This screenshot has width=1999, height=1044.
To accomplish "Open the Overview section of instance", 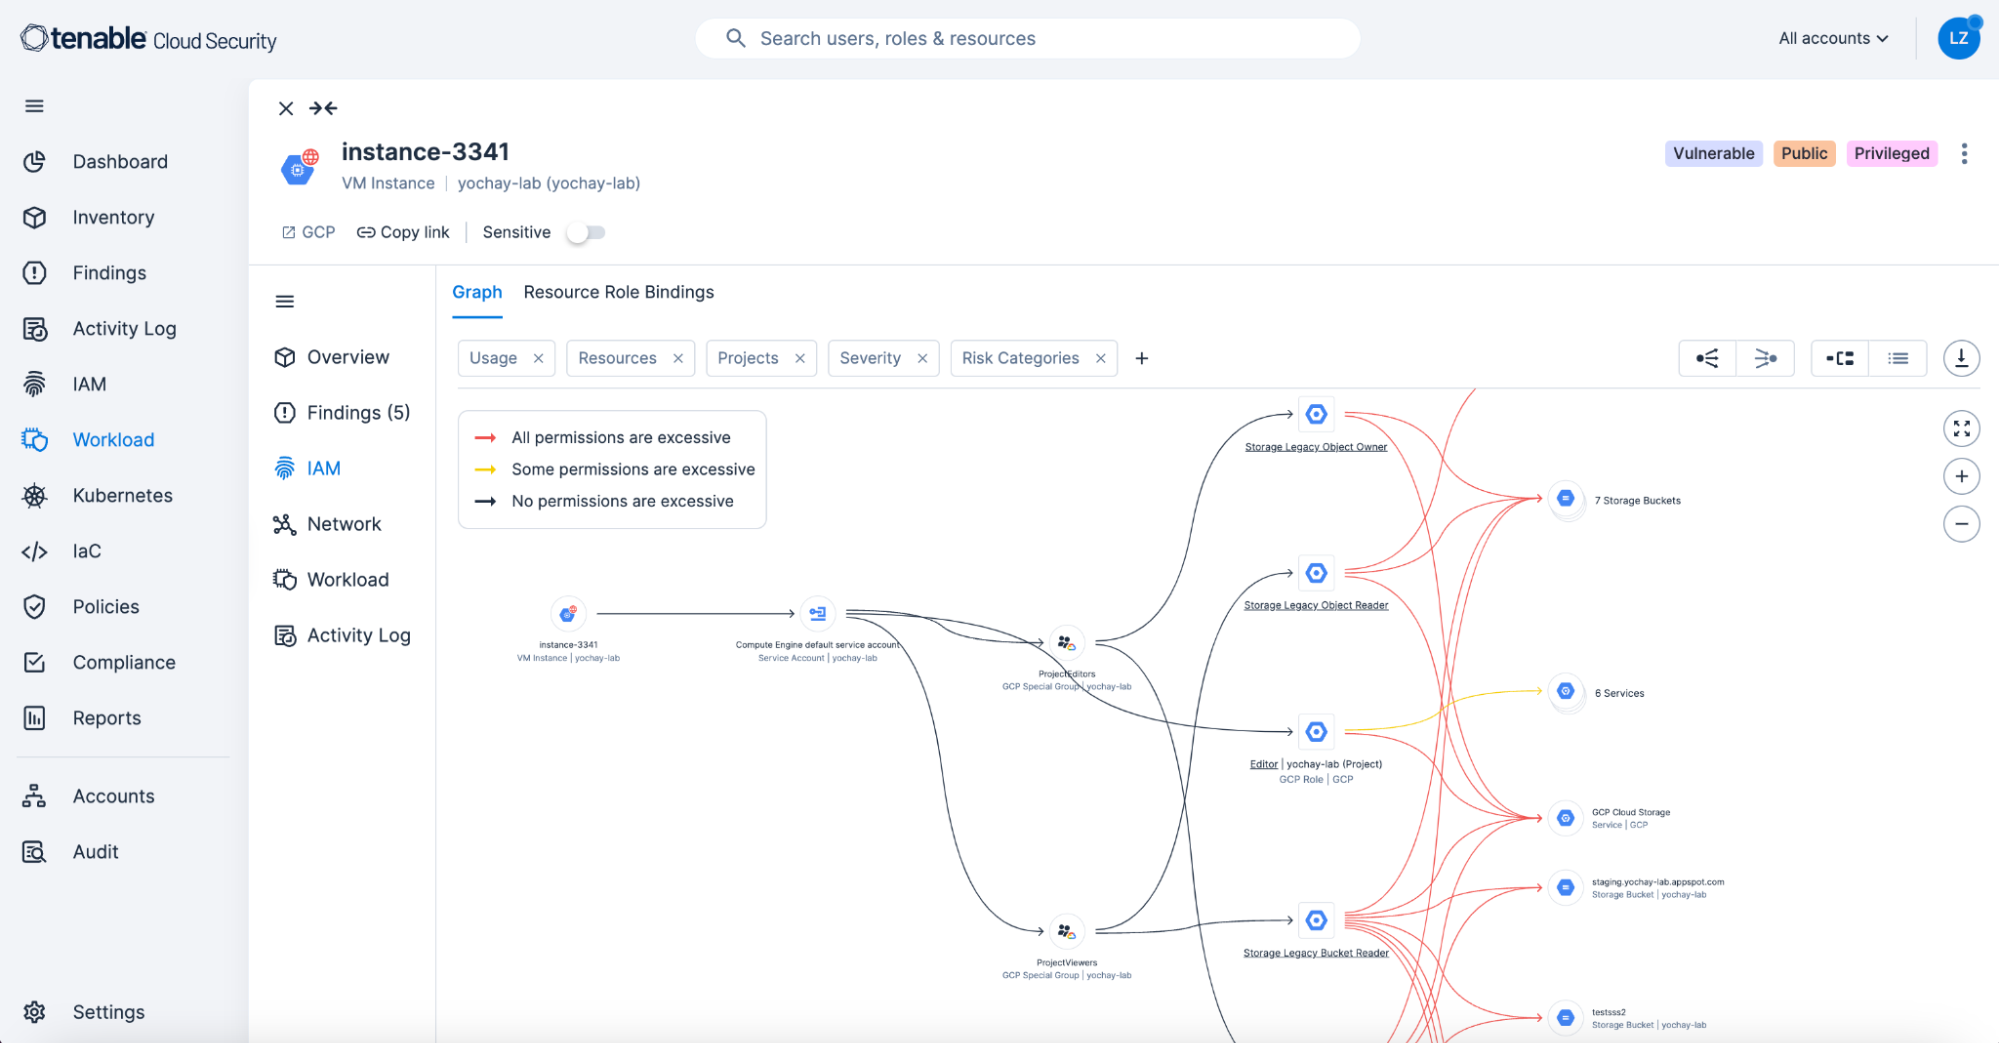I will (x=348, y=357).
